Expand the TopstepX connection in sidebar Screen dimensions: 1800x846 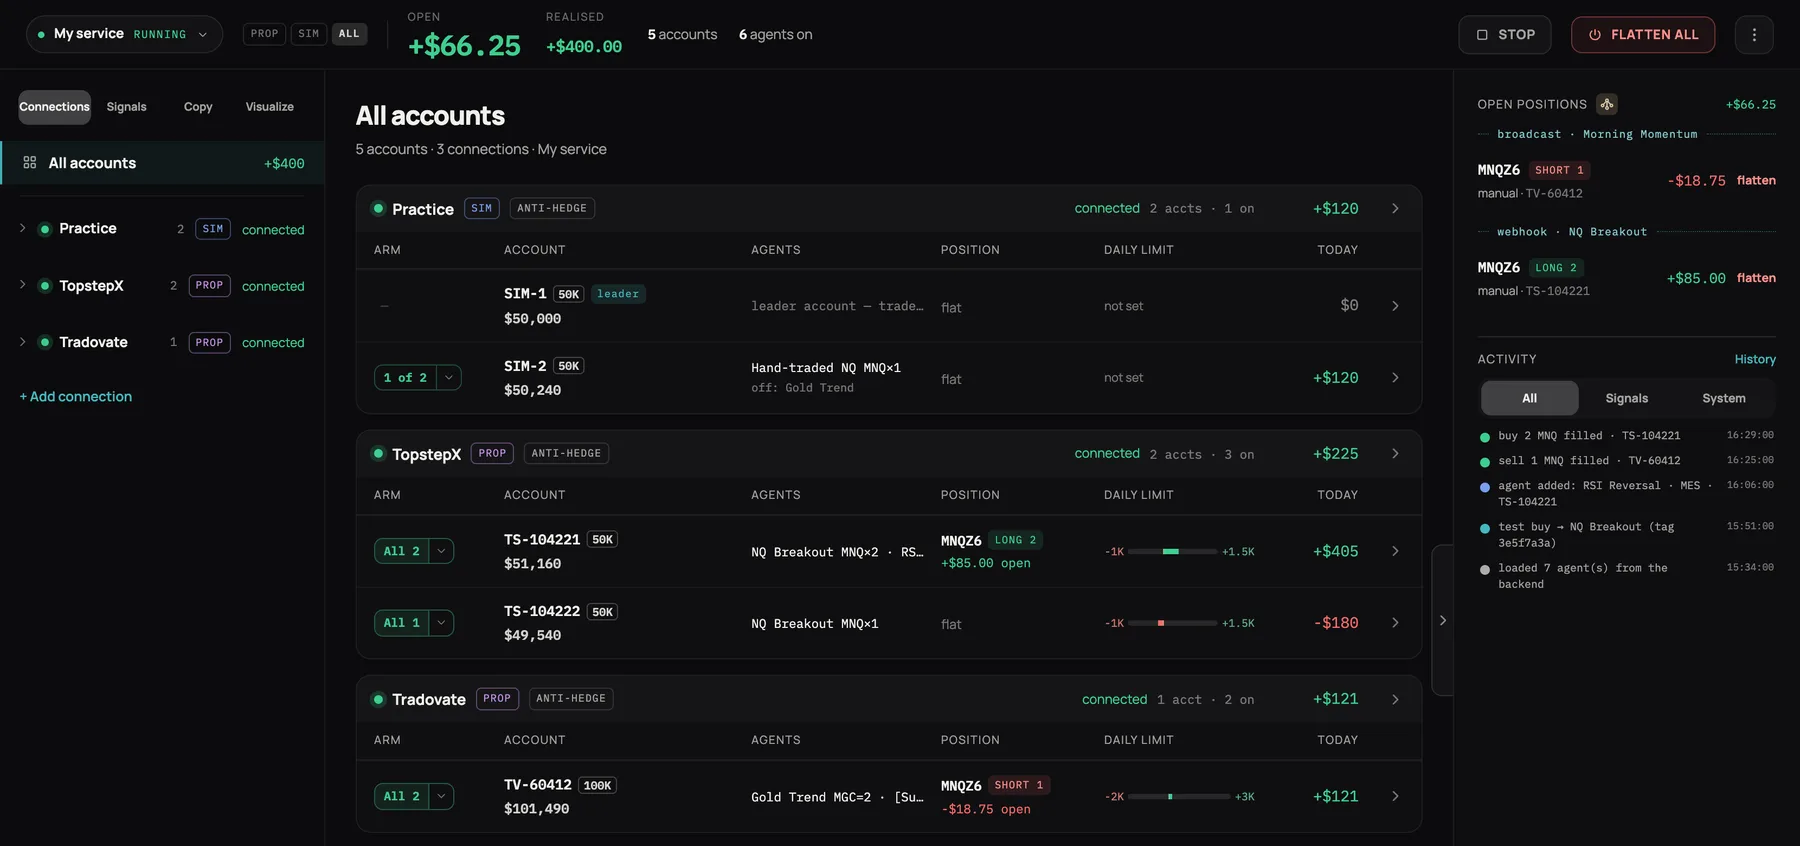point(22,285)
